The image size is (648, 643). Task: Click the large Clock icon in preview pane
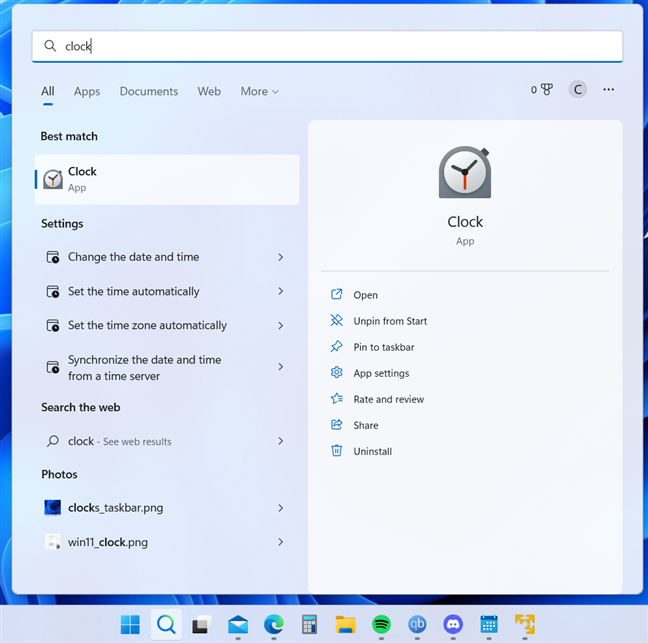point(465,172)
